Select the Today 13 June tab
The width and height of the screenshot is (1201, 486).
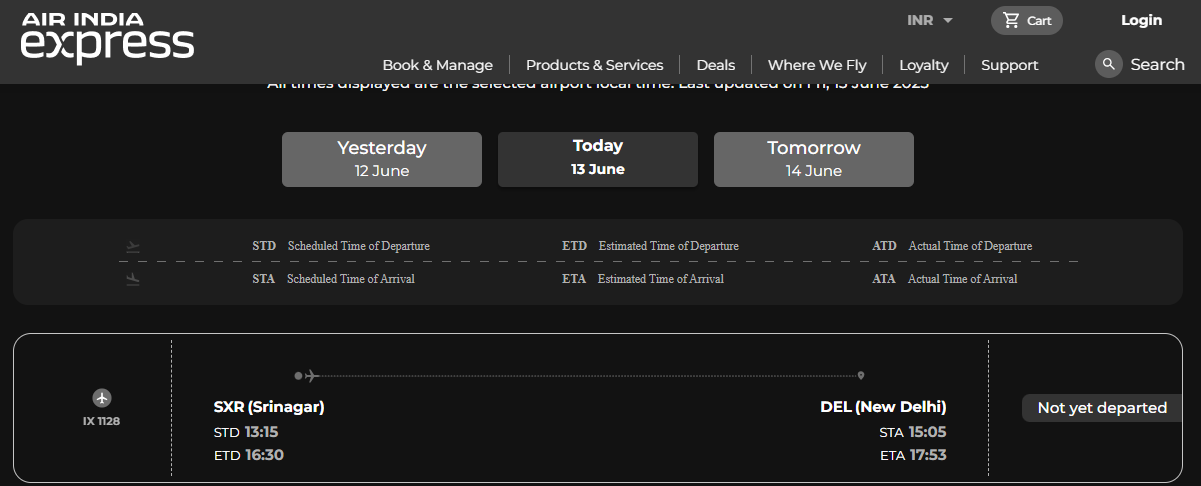pos(598,159)
